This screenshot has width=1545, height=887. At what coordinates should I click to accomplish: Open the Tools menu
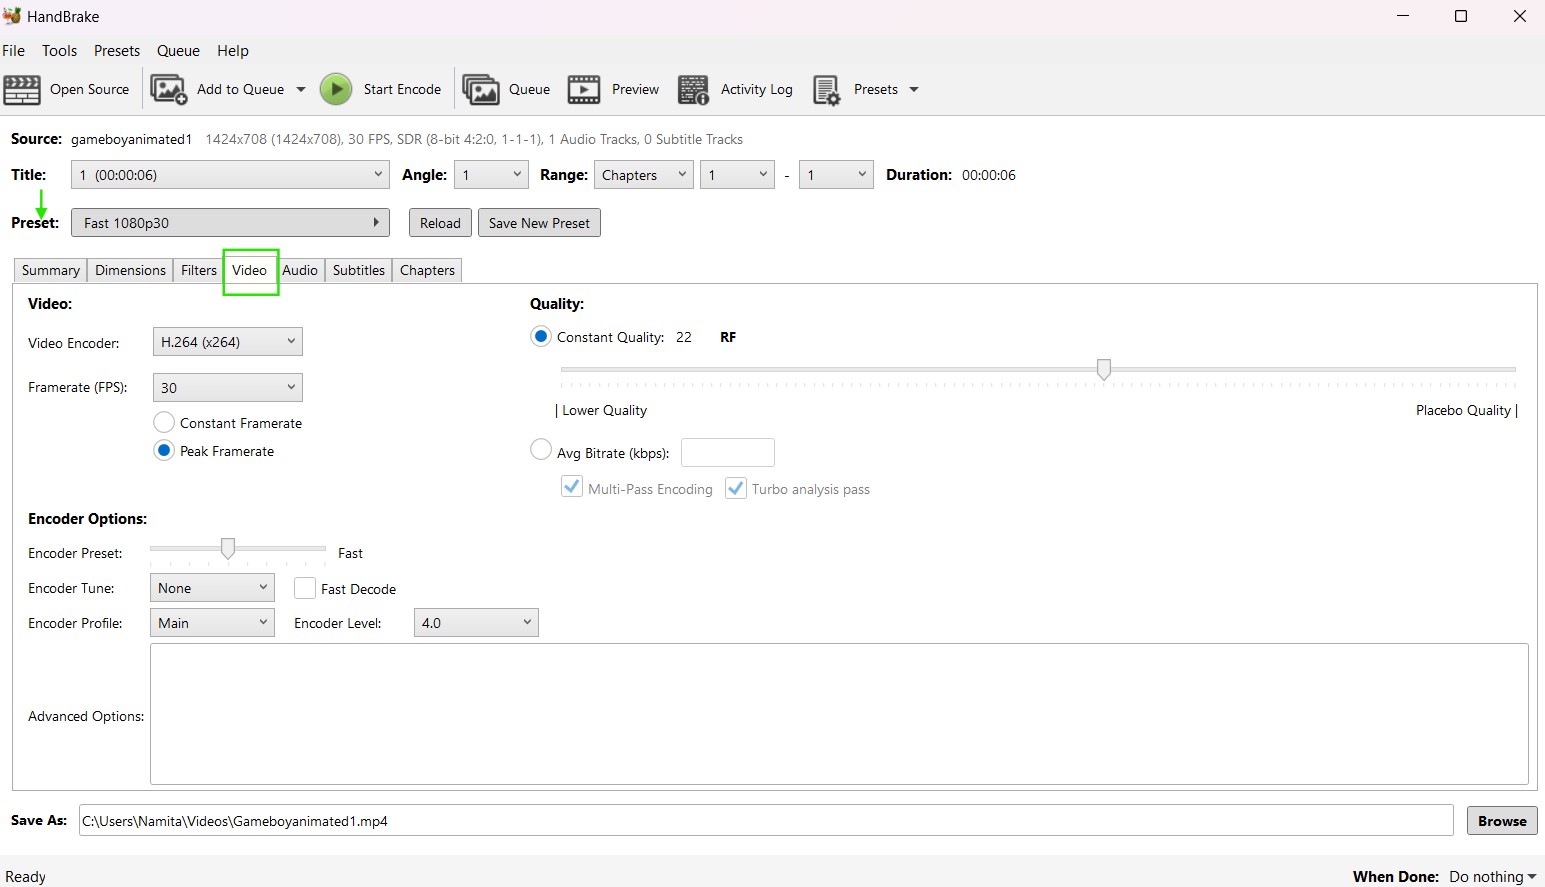pos(59,51)
